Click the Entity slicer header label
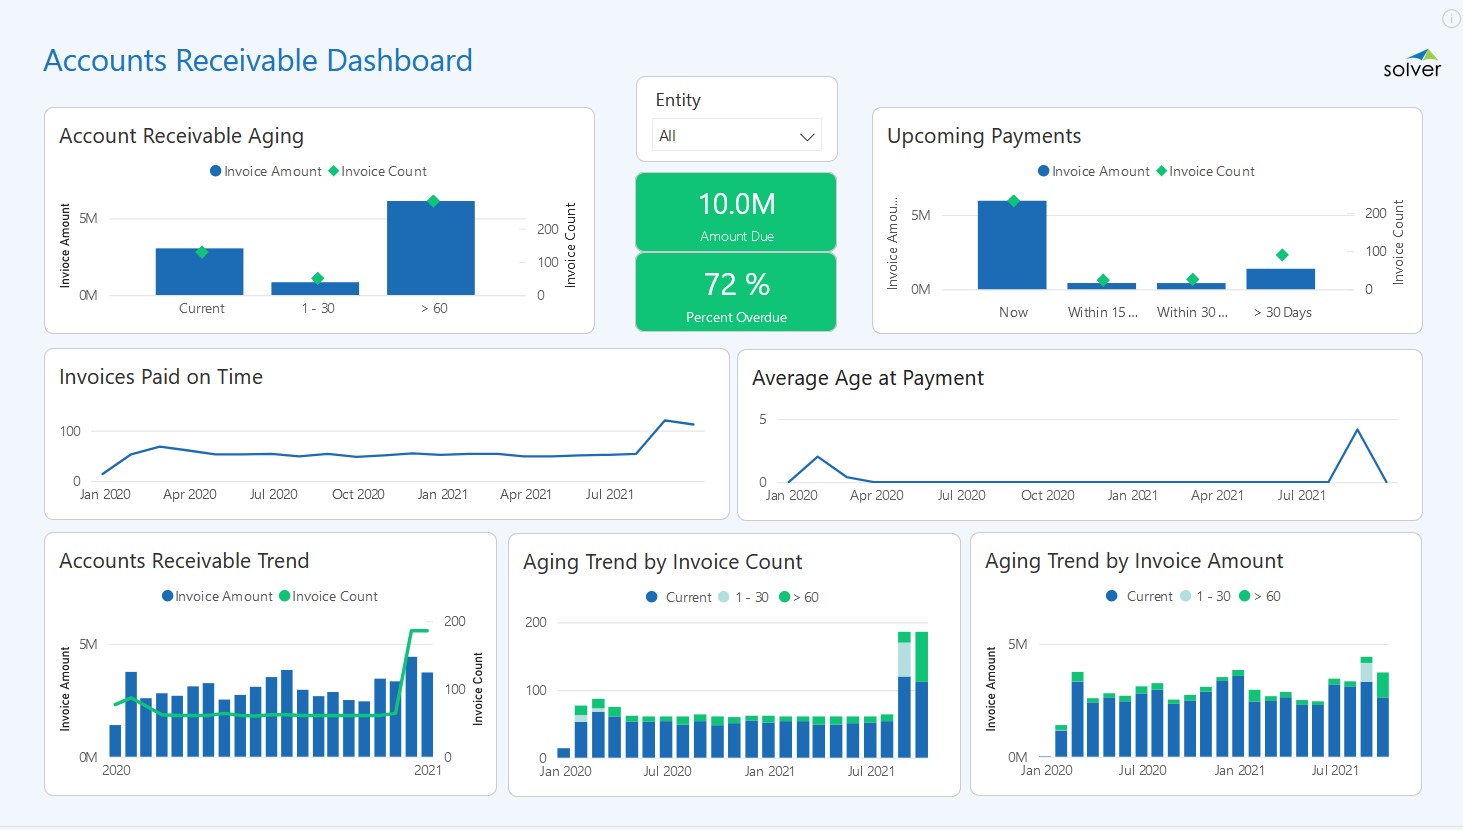1463x830 pixels. pyautogui.click(x=678, y=100)
